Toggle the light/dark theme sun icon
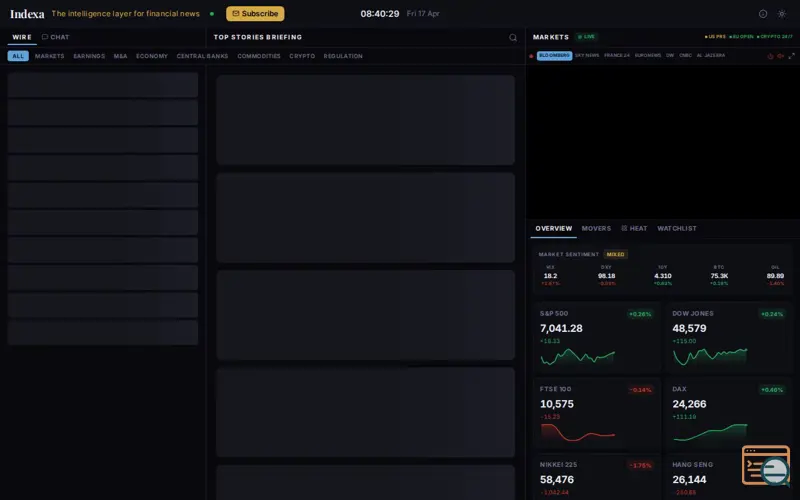This screenshot has height=500, width=800. pos(781,14)
